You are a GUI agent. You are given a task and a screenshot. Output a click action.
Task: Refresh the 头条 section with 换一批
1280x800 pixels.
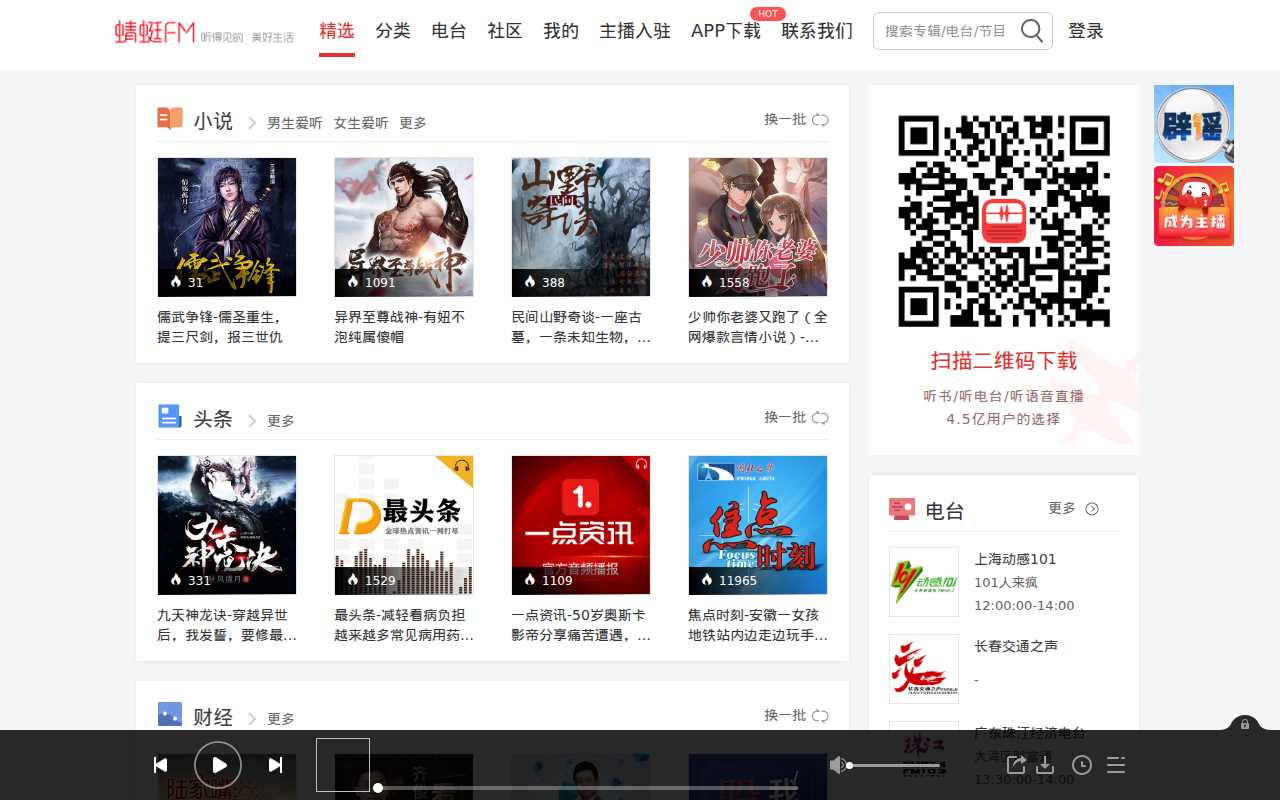pyautogui.click(x=786, y=417)
